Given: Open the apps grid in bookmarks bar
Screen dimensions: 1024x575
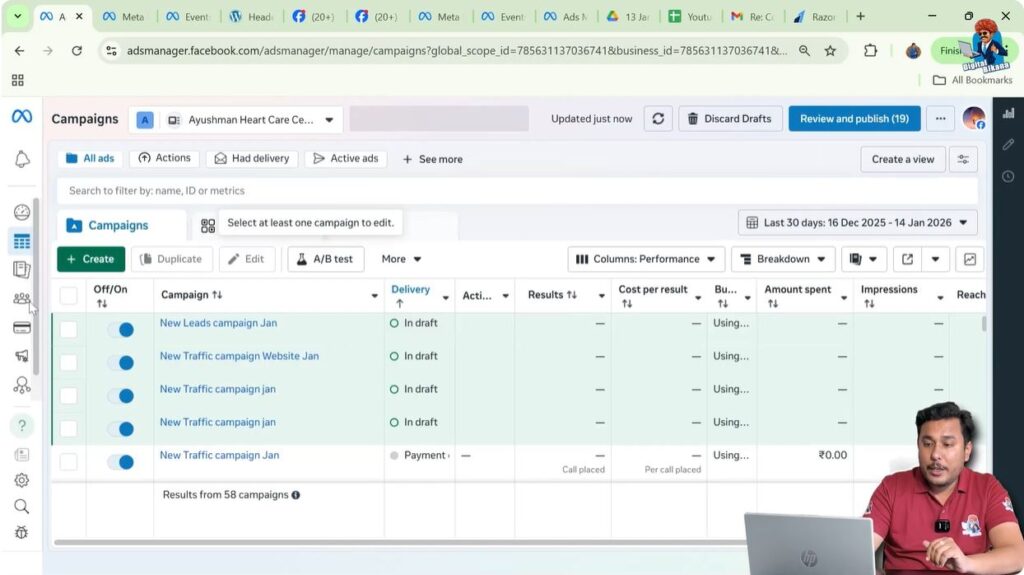Looking at the screenshot, I should click(x=18, y=80).
